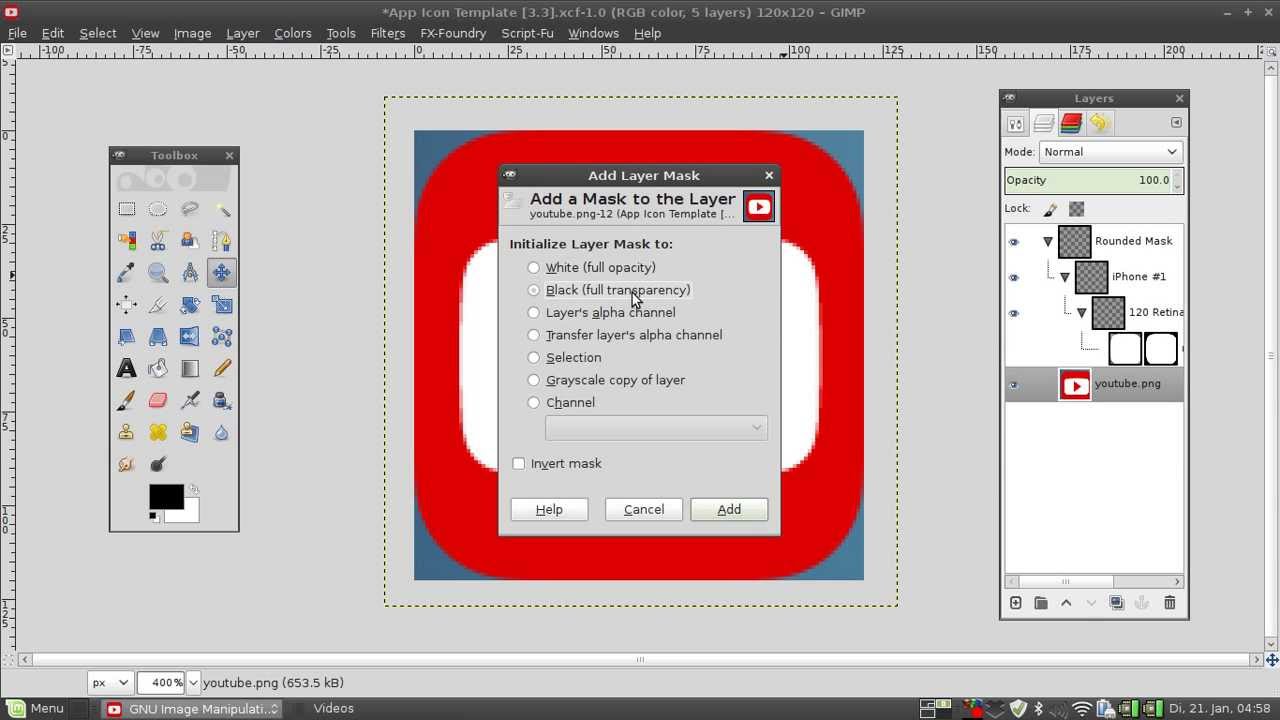This screenshot has height=720, width=1280.
Task: Choose Layer's alpha channel option
Action: 601,313
